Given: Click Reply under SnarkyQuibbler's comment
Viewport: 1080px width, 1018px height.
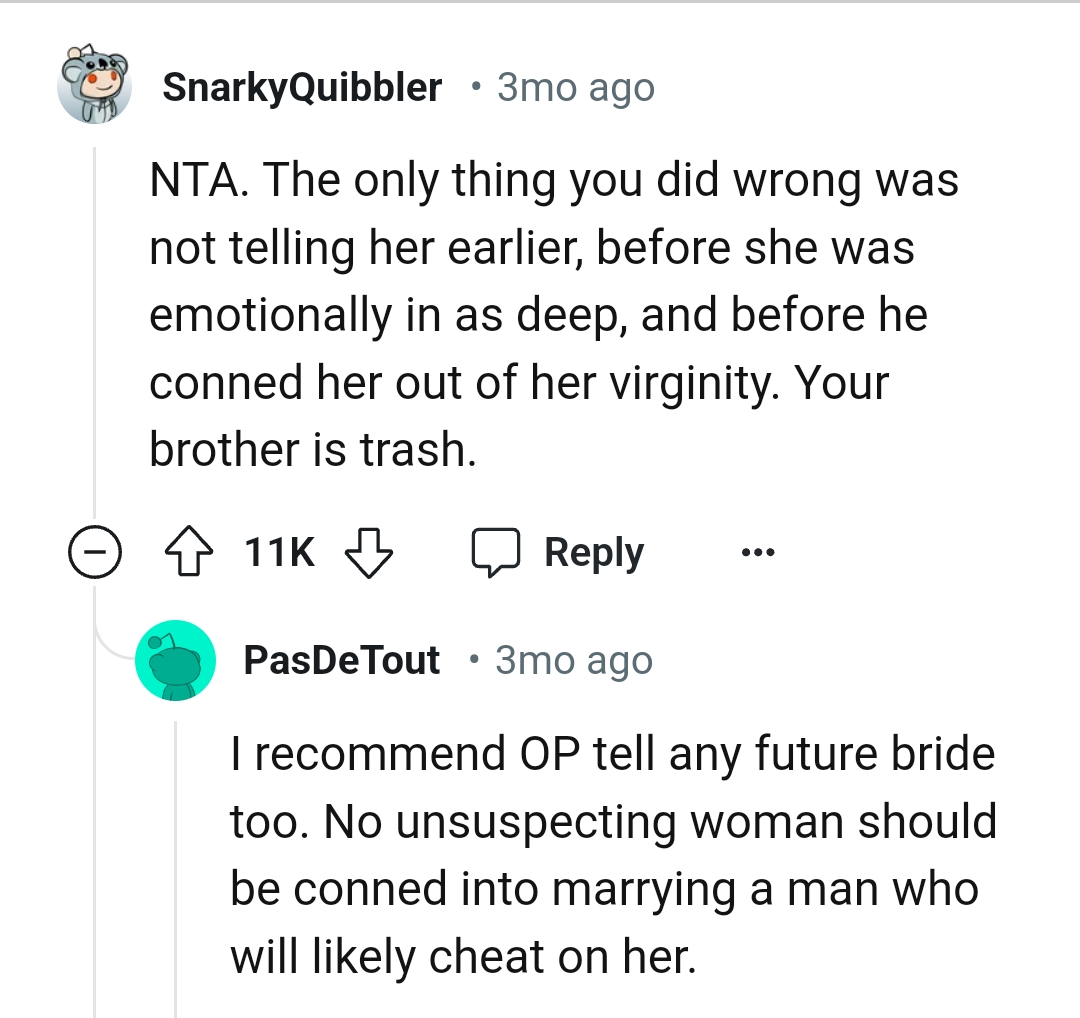Looking at the screenshot, I should [594, 551].
